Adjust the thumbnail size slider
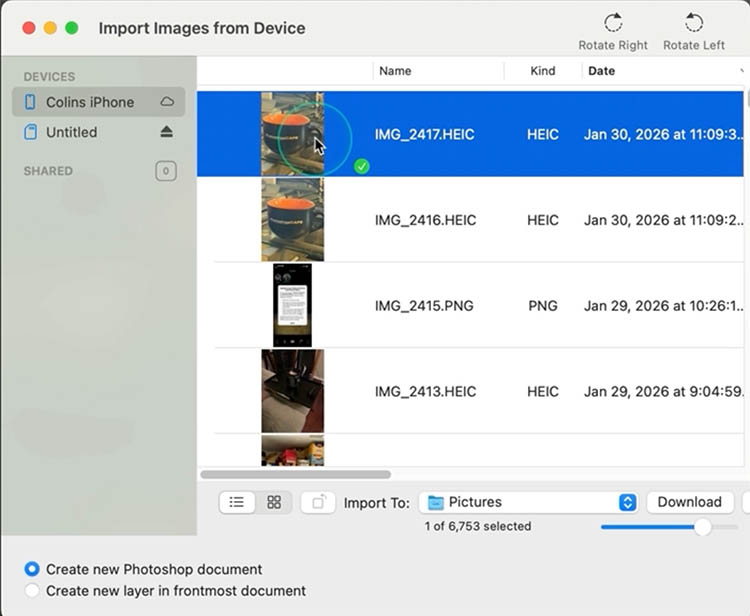Viewport: 750px width, 616px height. point(702,526)
